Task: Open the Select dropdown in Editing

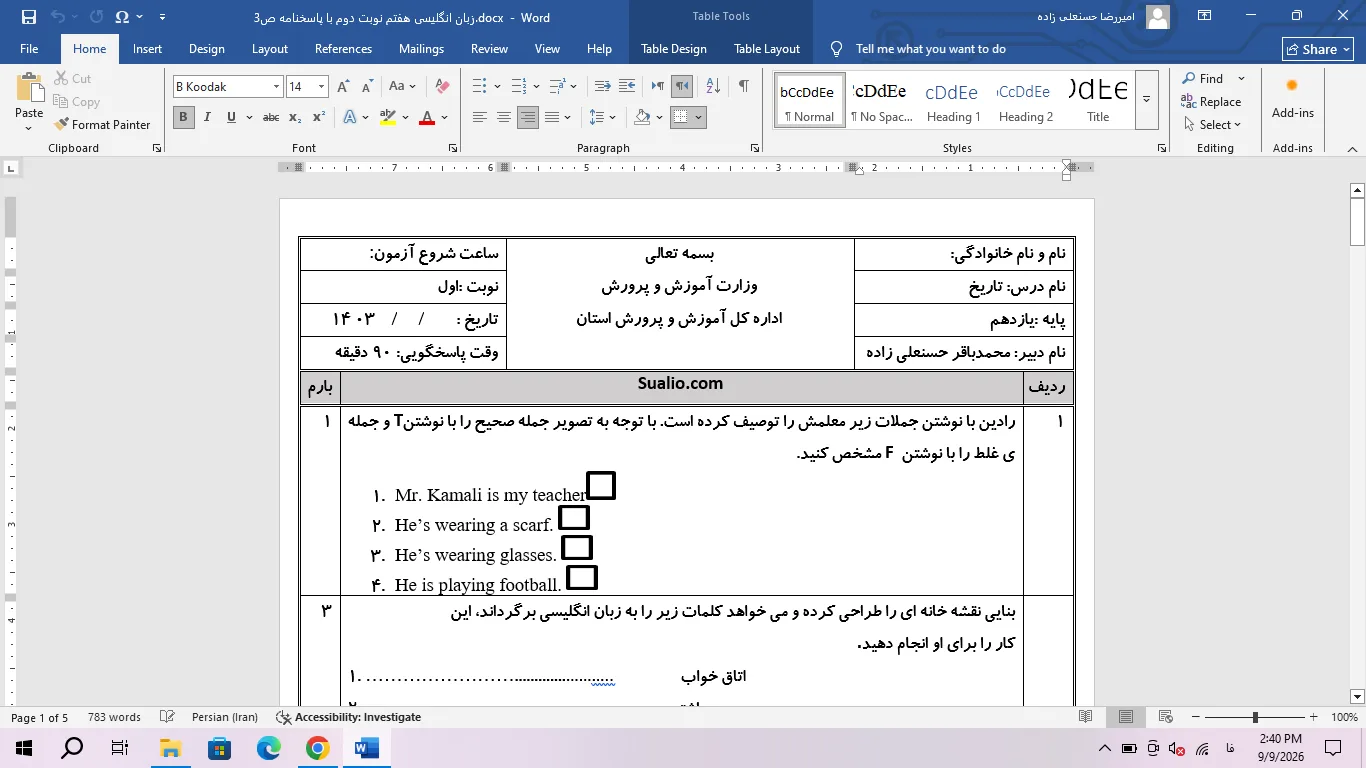Action: (x=1211, y=125)
